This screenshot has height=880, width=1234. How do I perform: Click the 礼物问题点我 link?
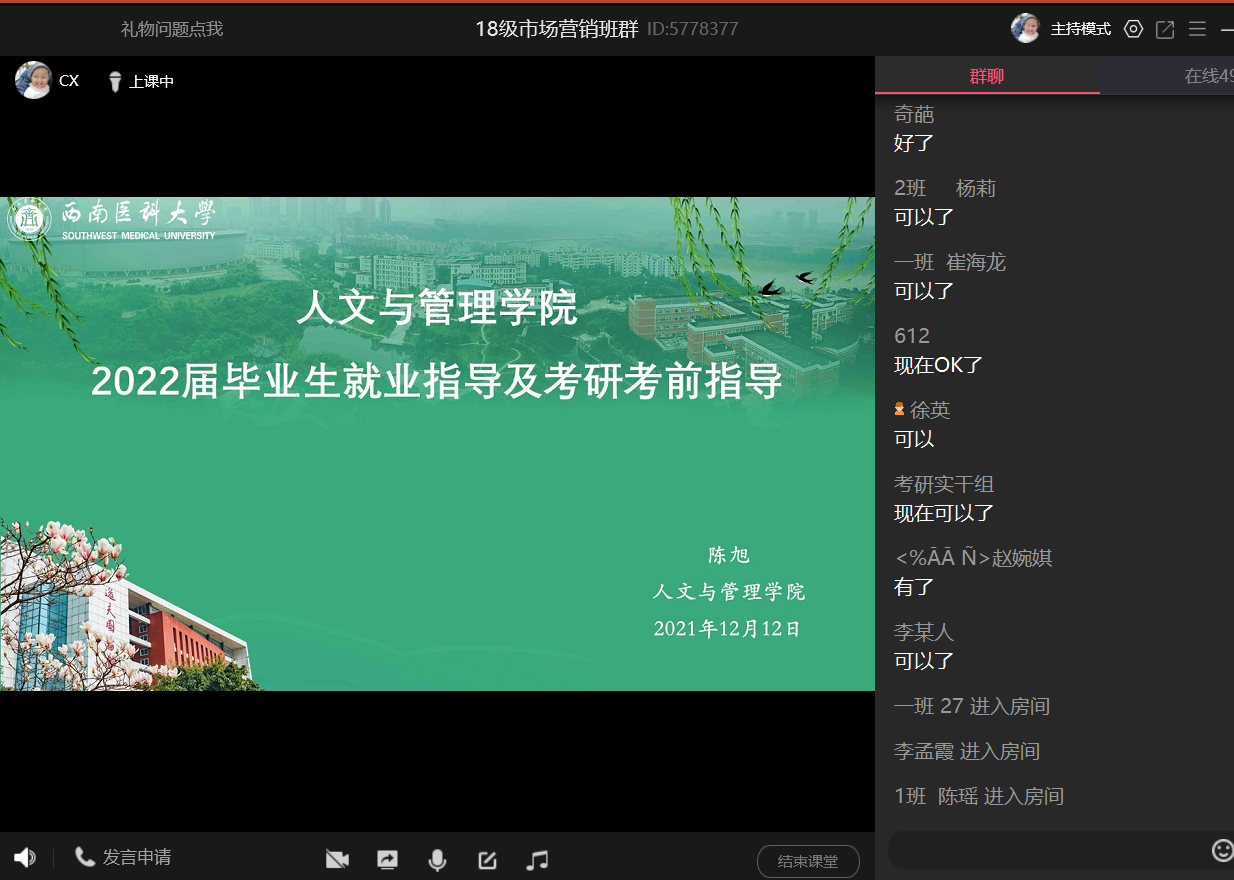click(172, 29)
